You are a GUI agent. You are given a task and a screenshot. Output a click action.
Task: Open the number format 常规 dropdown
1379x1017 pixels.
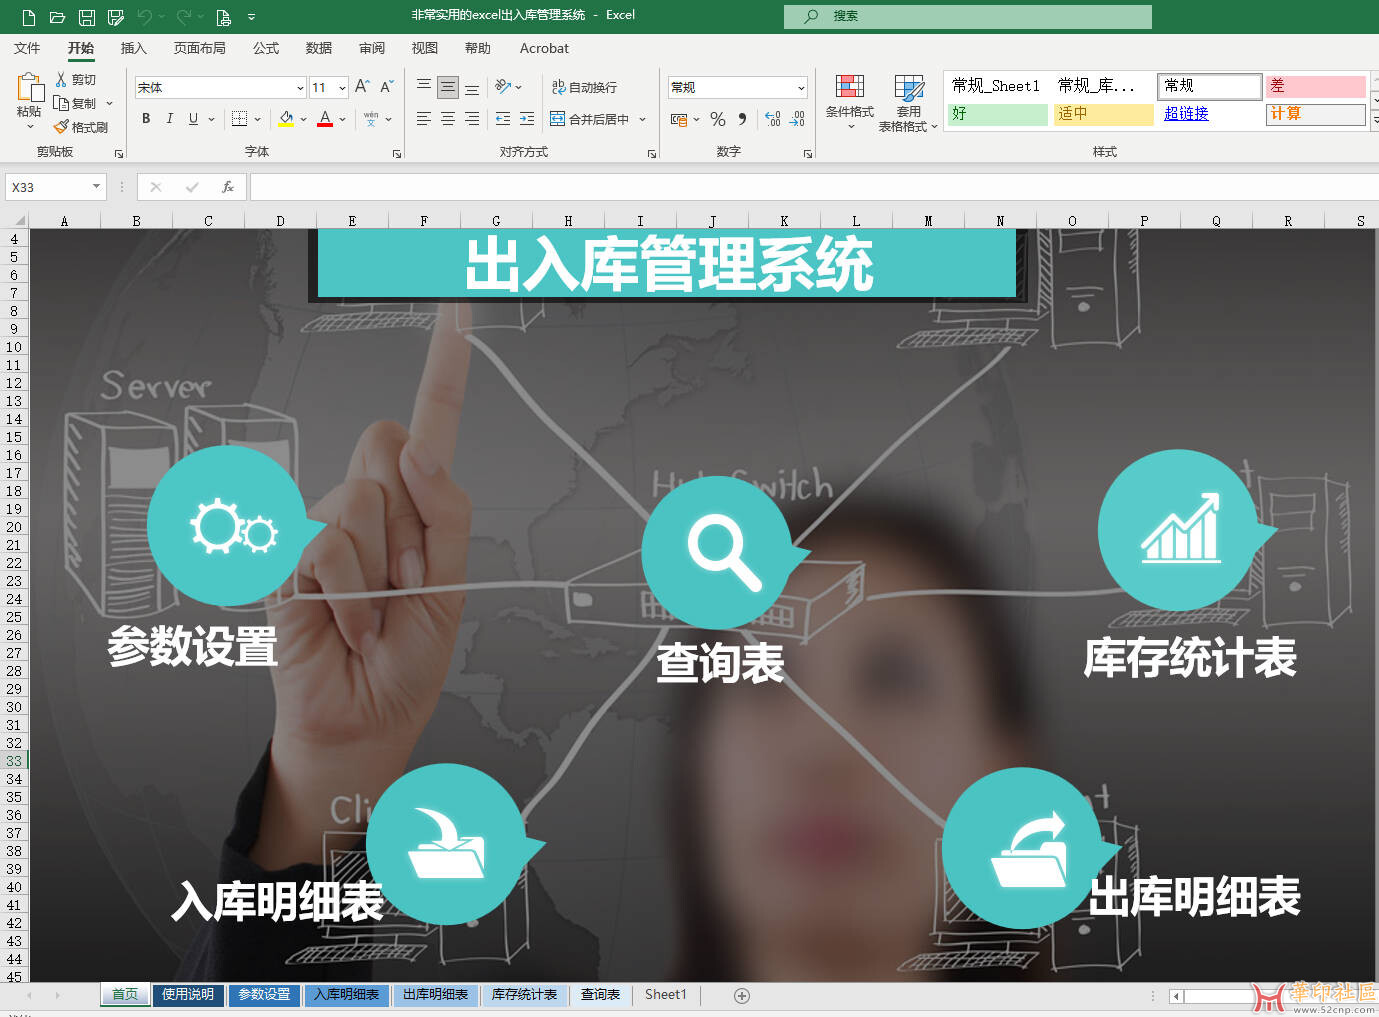pyautogui.click(x=801, y=88)
